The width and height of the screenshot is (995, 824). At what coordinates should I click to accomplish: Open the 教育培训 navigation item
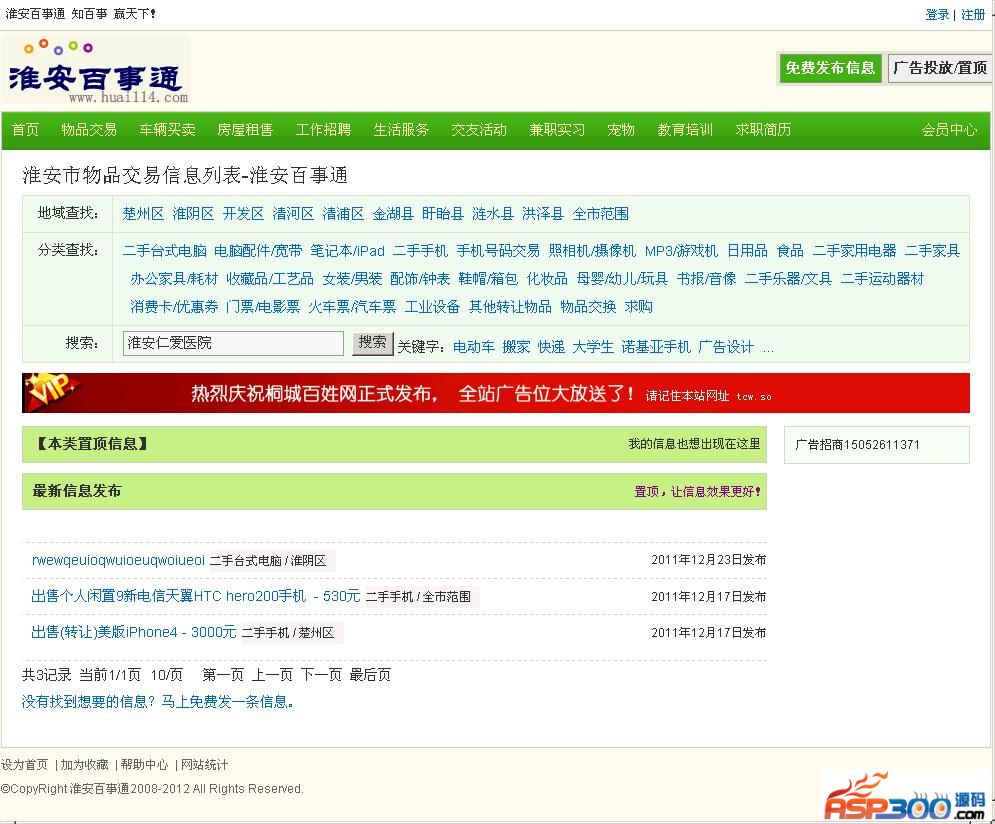pos(685,130)
